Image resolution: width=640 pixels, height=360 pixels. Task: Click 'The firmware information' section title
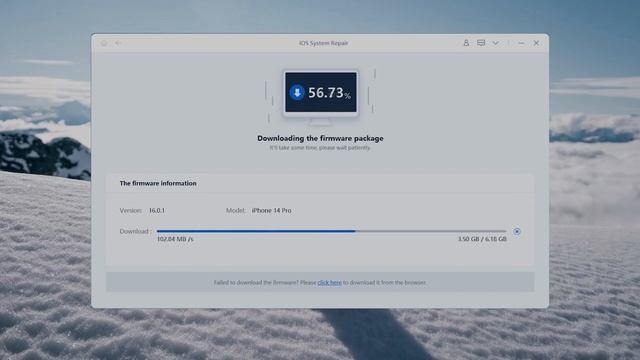click(158, 183)
